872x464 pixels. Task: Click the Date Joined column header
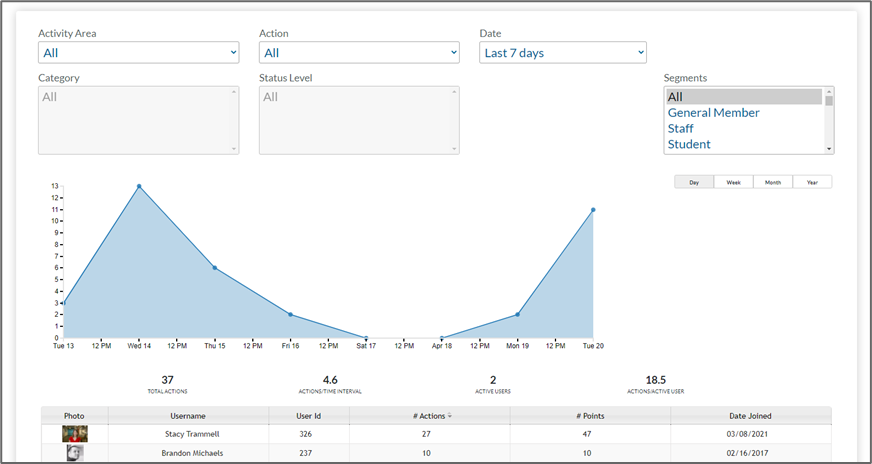748,415
